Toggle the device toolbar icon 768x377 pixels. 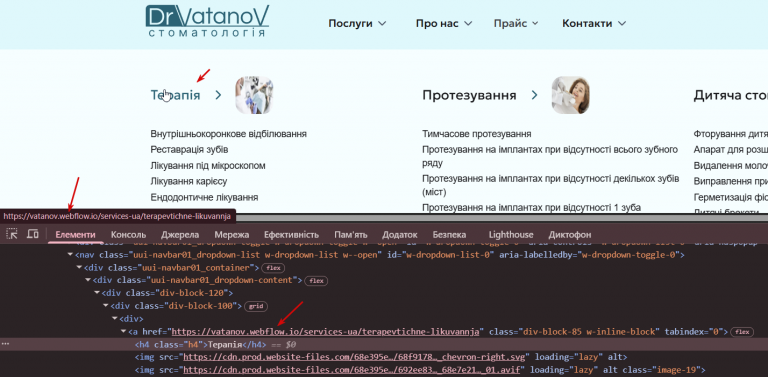coord(33,234)
